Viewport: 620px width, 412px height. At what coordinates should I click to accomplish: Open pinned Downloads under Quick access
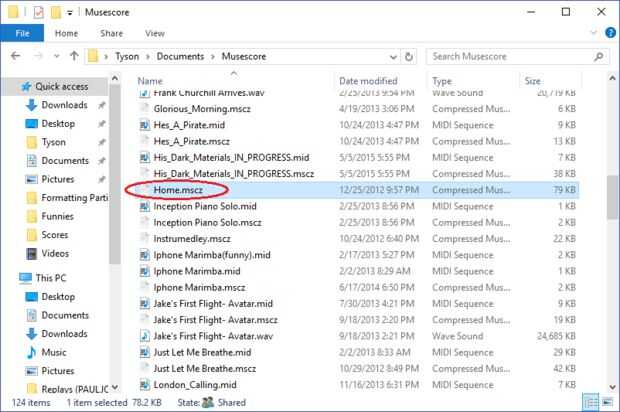click(64, 105)
